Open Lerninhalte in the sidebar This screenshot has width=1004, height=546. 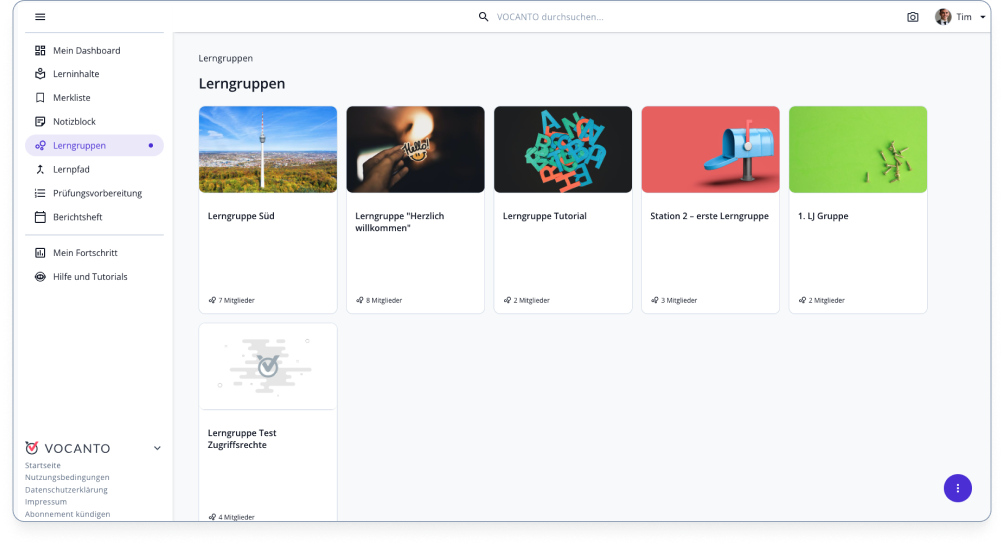coord(76,74)
